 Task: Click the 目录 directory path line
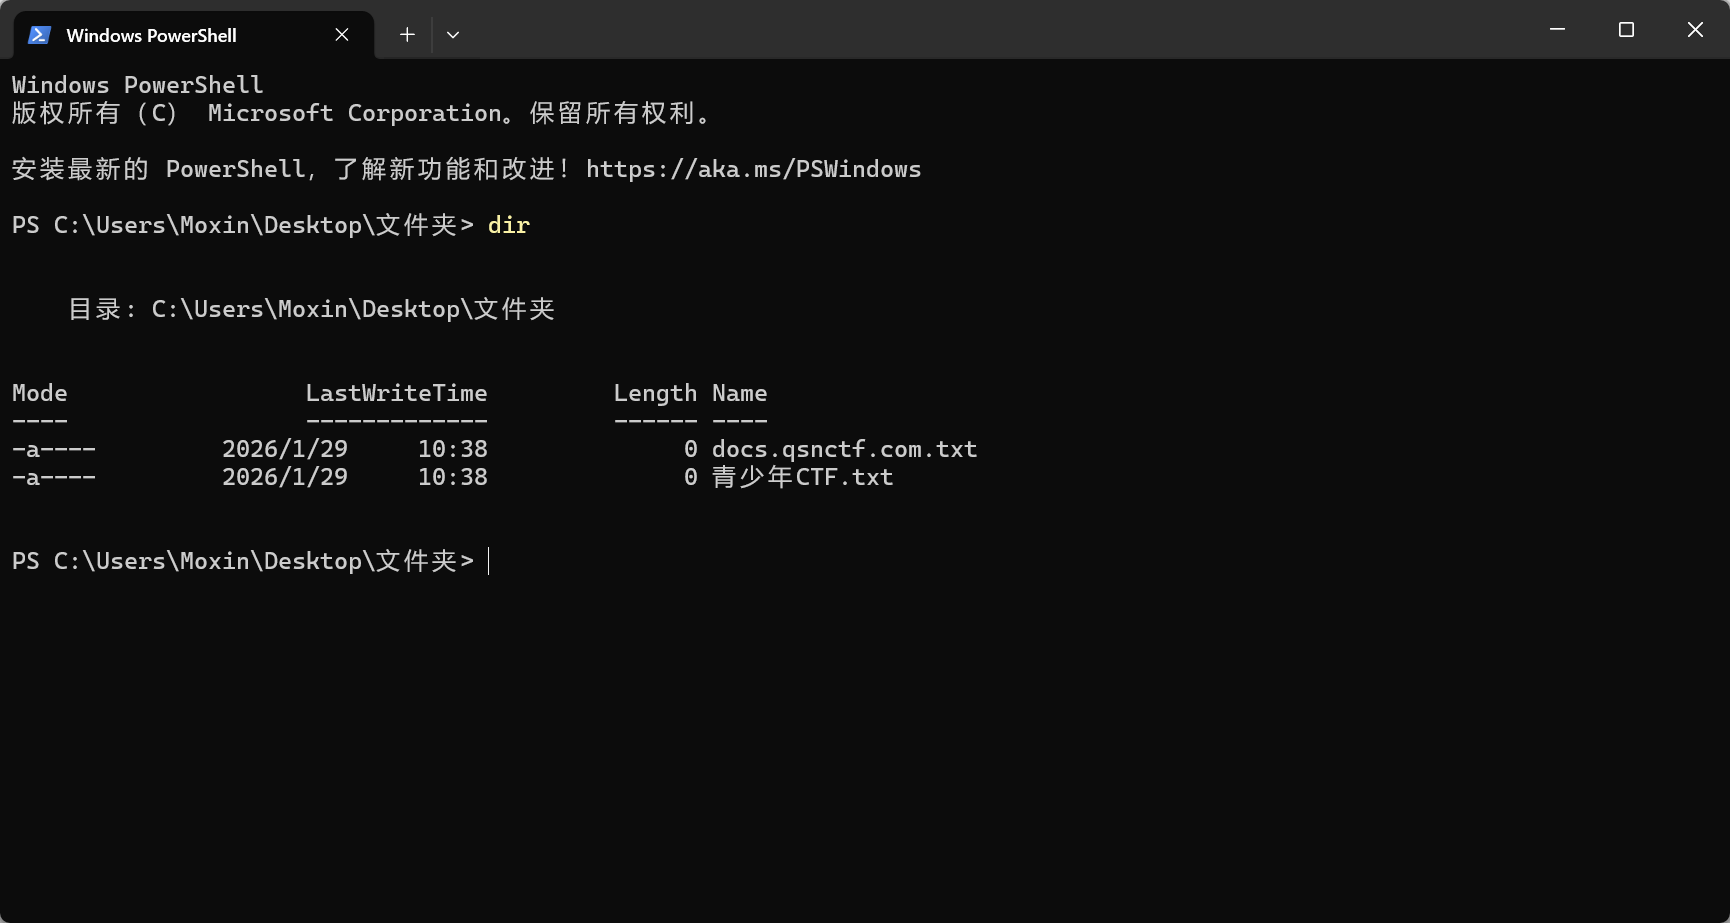pyautogui.click(x=311, y=309)
